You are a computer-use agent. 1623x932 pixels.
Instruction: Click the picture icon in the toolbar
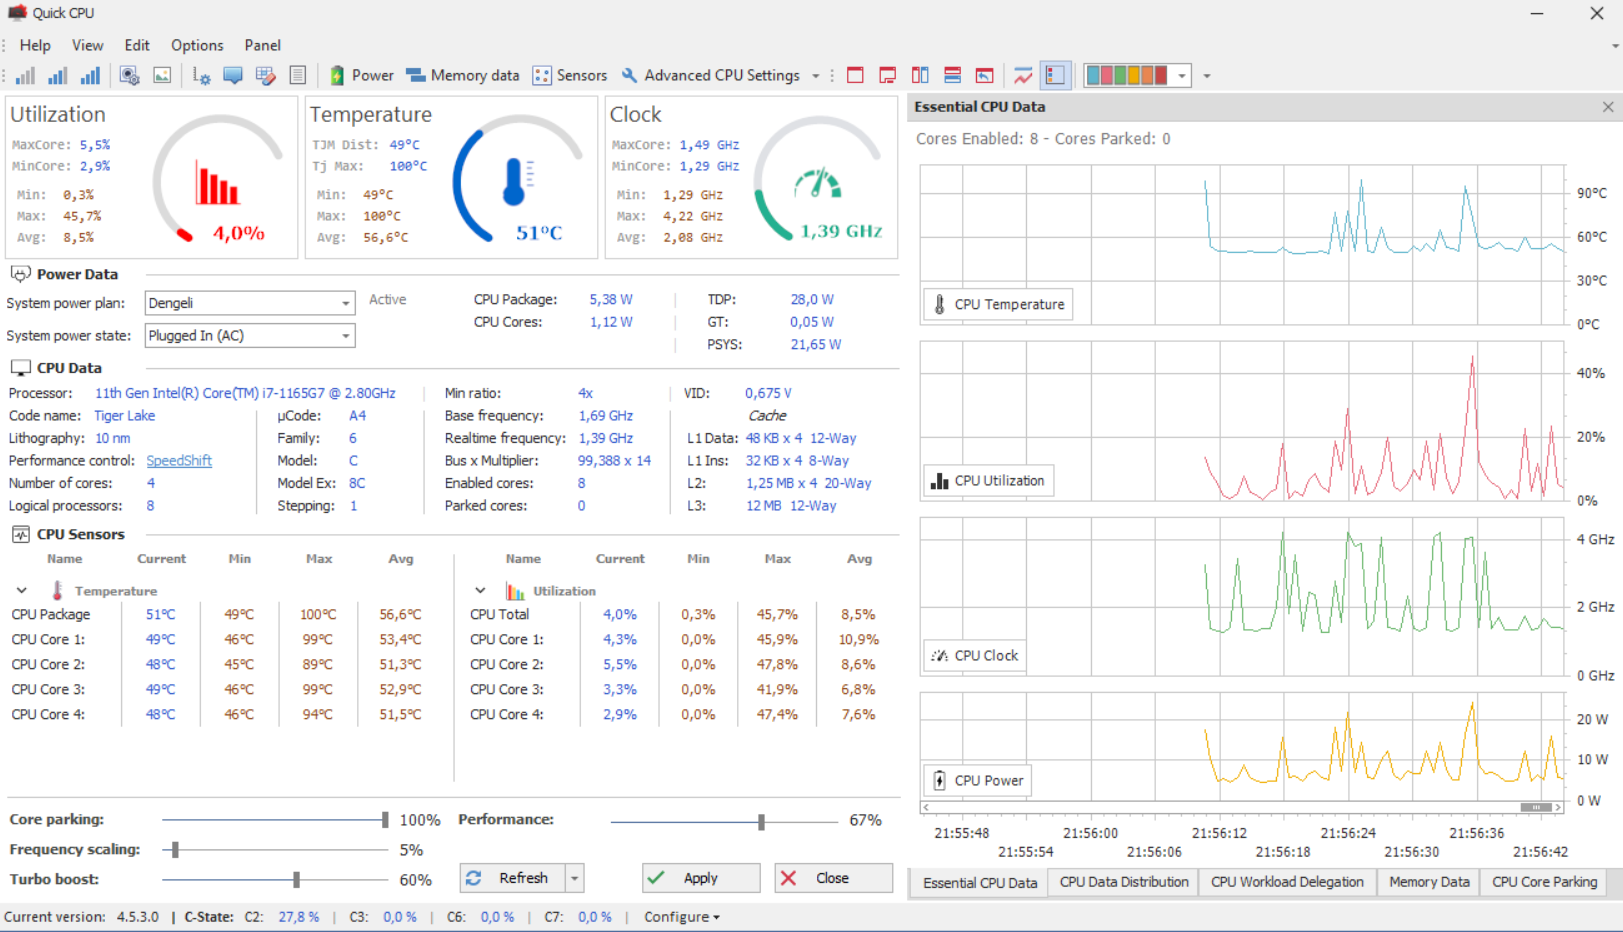coord(162,76)
